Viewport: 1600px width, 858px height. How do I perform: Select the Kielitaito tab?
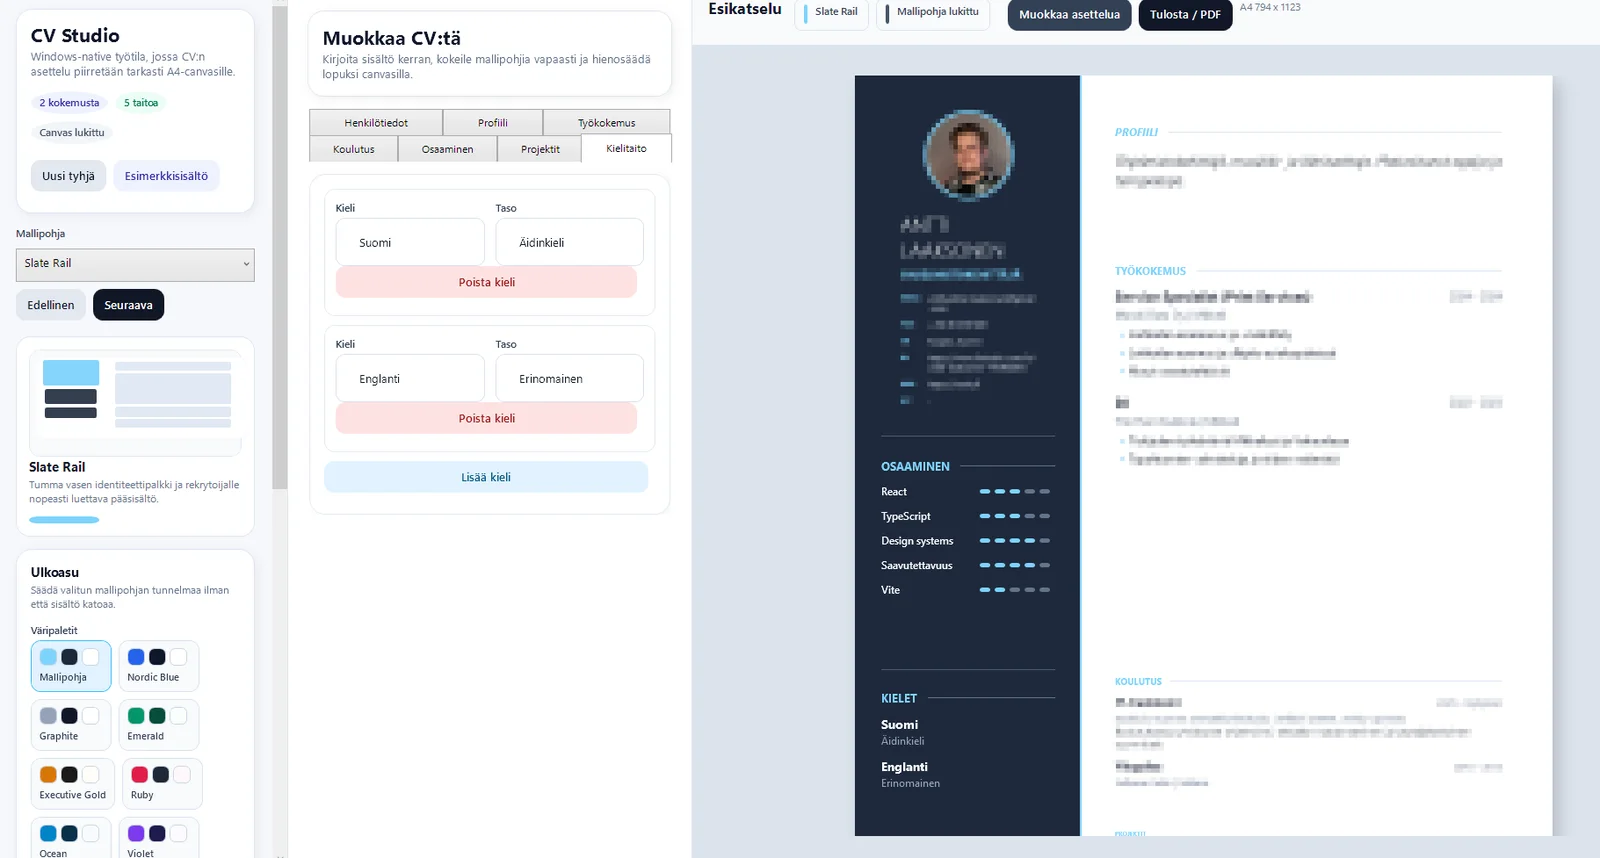(626, 148)
